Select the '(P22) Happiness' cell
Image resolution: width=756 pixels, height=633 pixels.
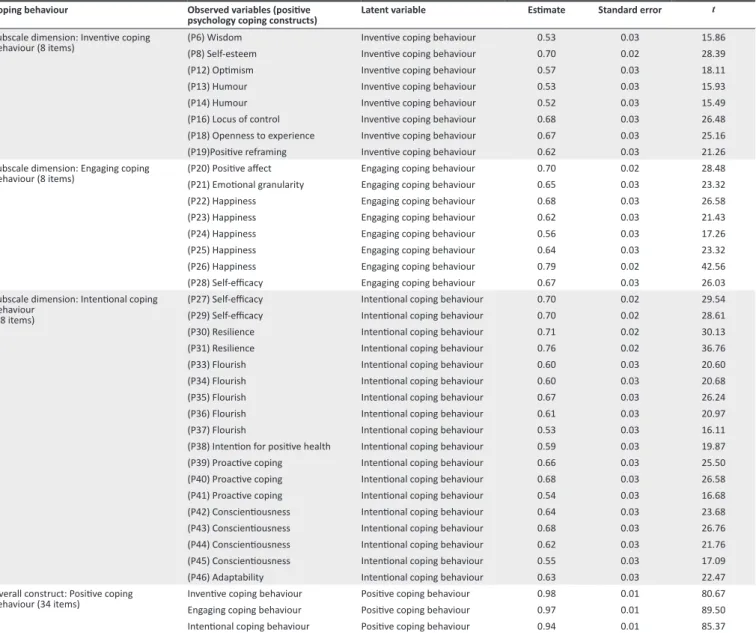pos(222,201)
